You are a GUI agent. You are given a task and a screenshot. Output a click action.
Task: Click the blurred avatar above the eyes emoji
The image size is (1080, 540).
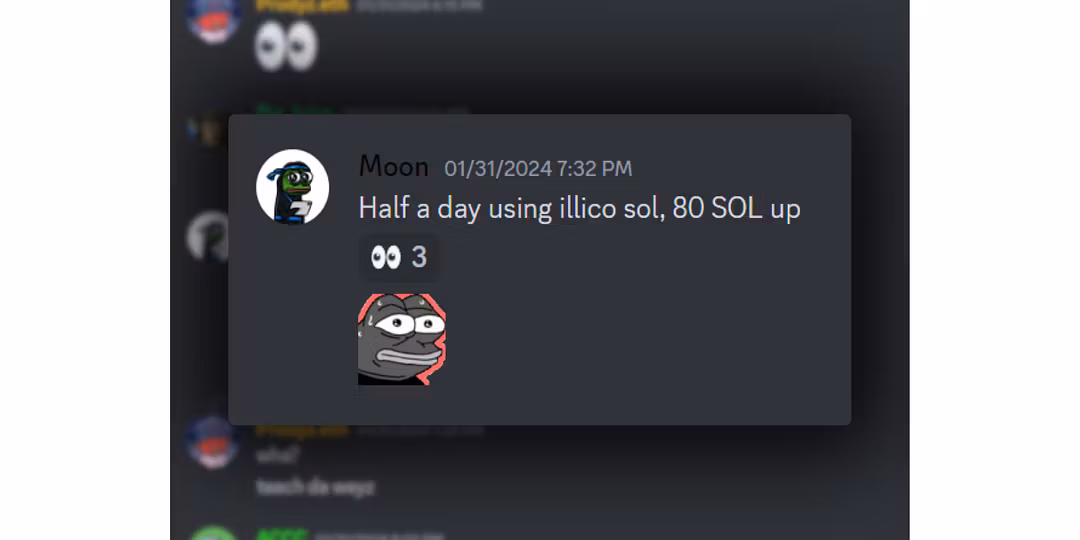pyautogui.click(x=214, y=18)
